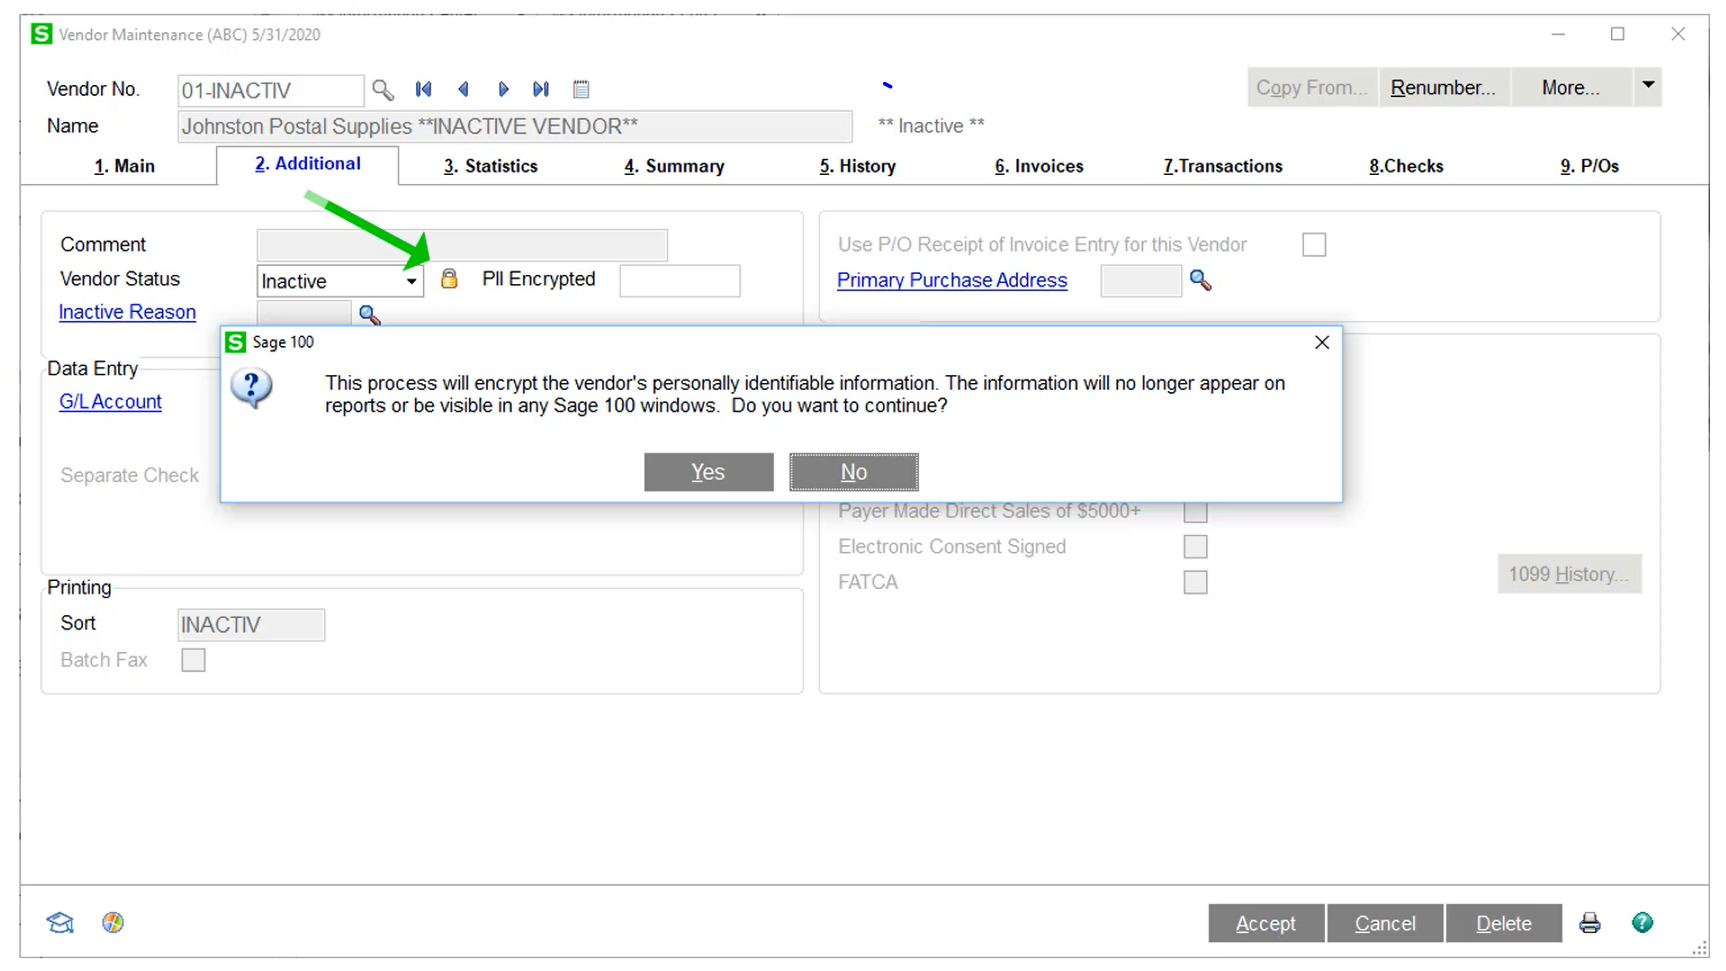Enable Use P/O Receipt of Invoice Entry
The height and width of the screenshot is (971, 1726).
[x=1314, y=244]
